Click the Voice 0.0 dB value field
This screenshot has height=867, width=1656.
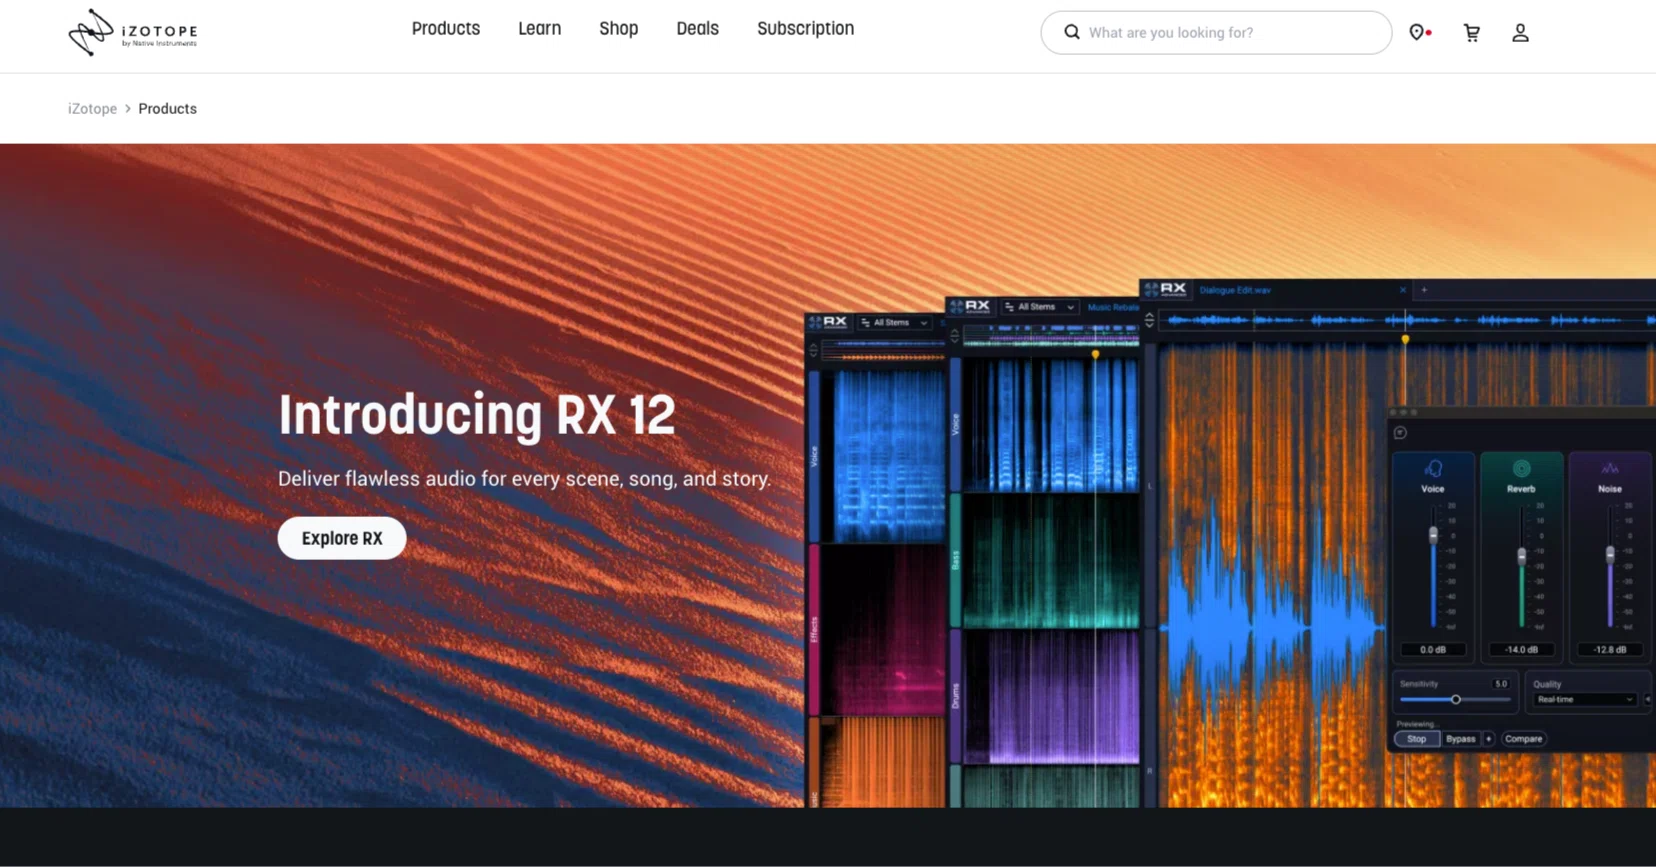(x=1433, y=650)
